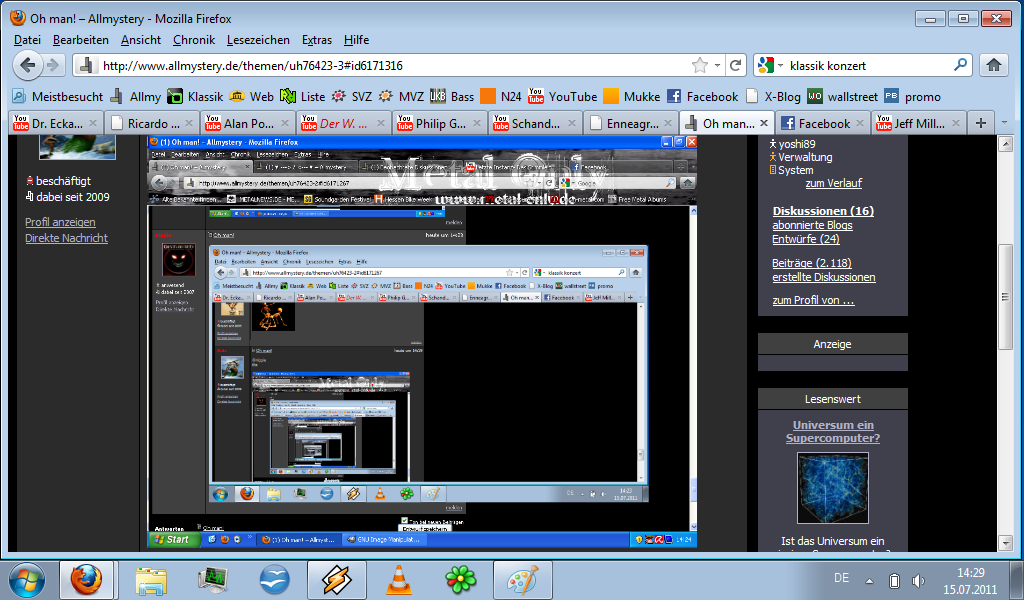Click the Profil anzeigen link
The height and width of the screenshot is (600, 1024).
[x=60, y=222]
